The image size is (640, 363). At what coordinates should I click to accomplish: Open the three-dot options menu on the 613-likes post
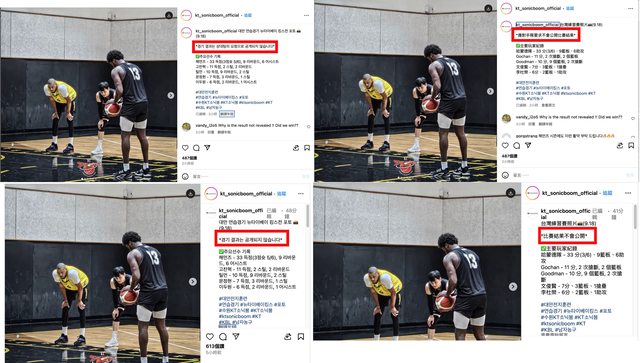[301, 194]
